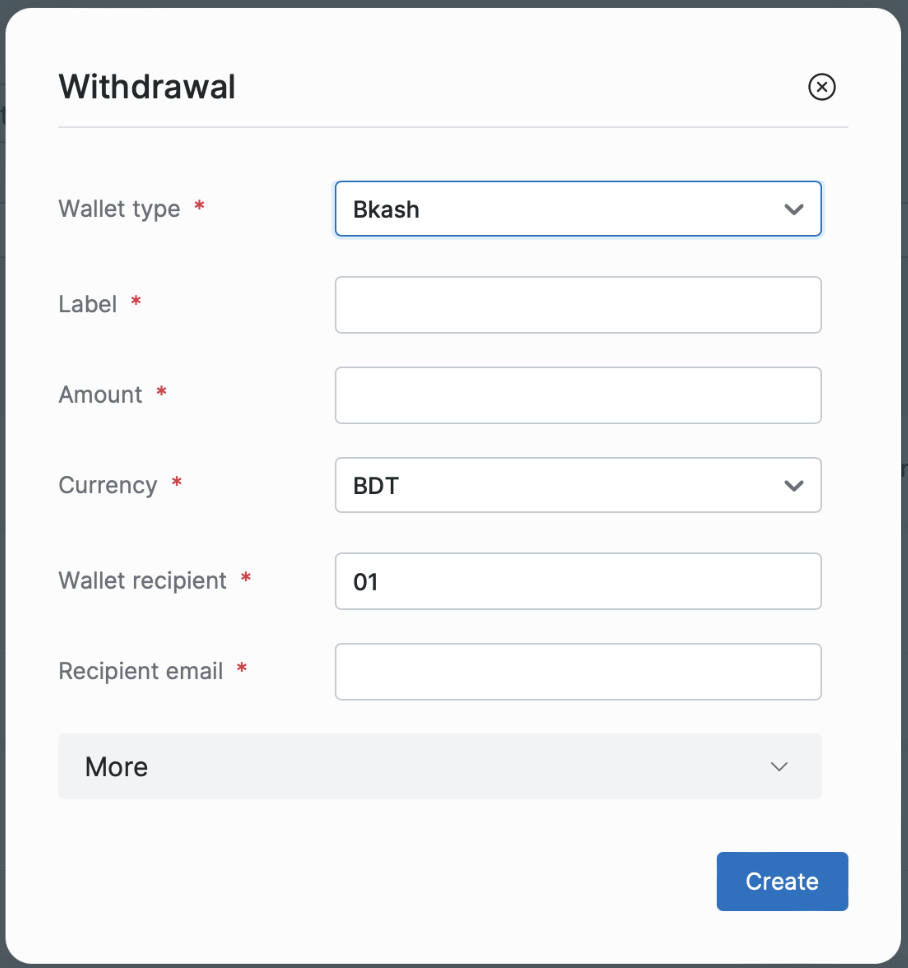The width and height of the screenshot is (908, 968).
Task: Click the Withdrawal dialog title
Action: click(x=147, y=87)
